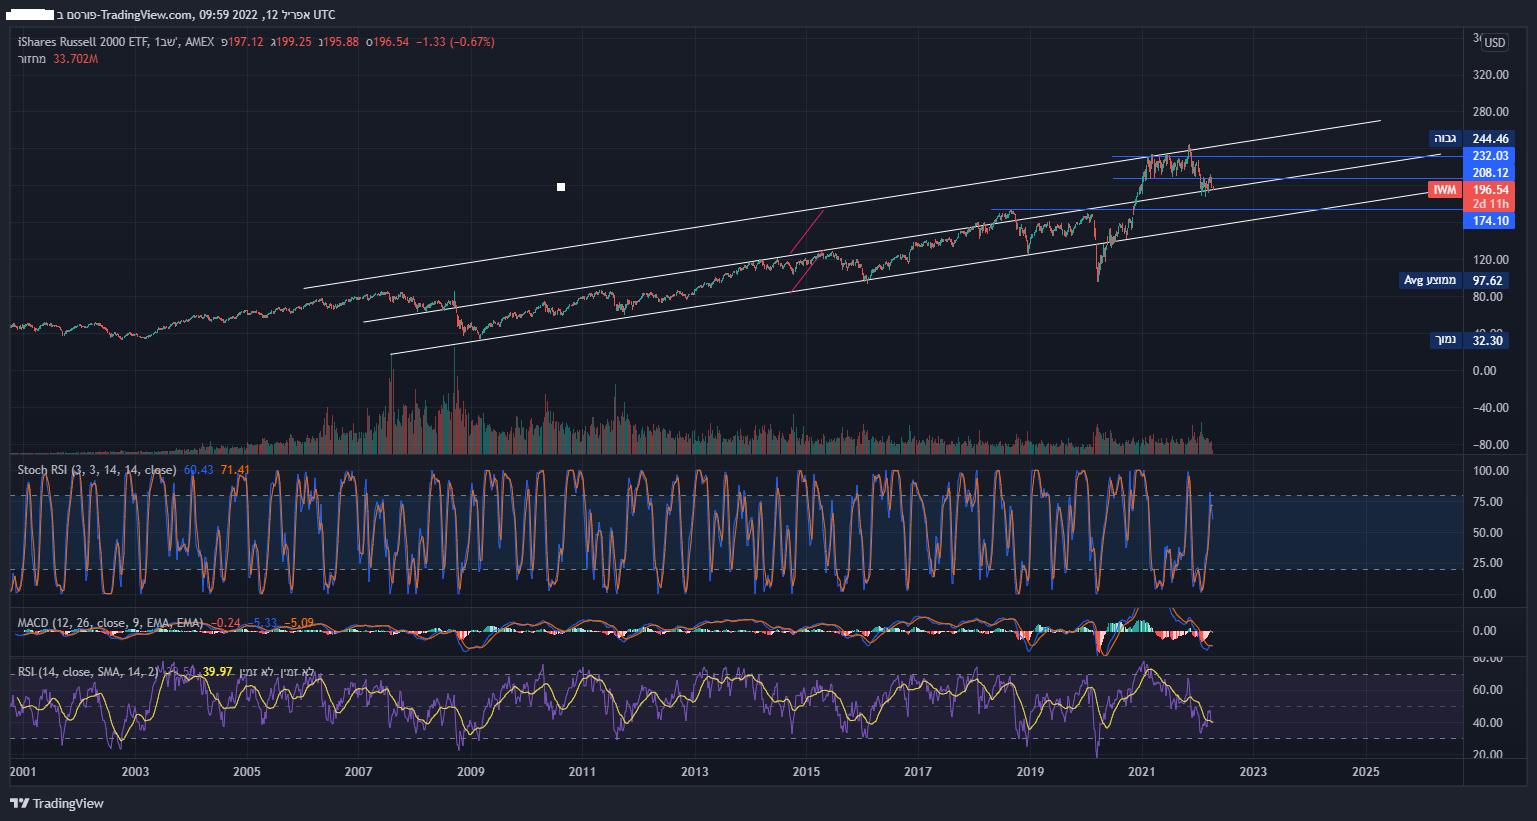Click the Stoch RSI value 71.41
Image resolution: width=1537 pixels, height=821 pixels.
[x=235, y=470]
